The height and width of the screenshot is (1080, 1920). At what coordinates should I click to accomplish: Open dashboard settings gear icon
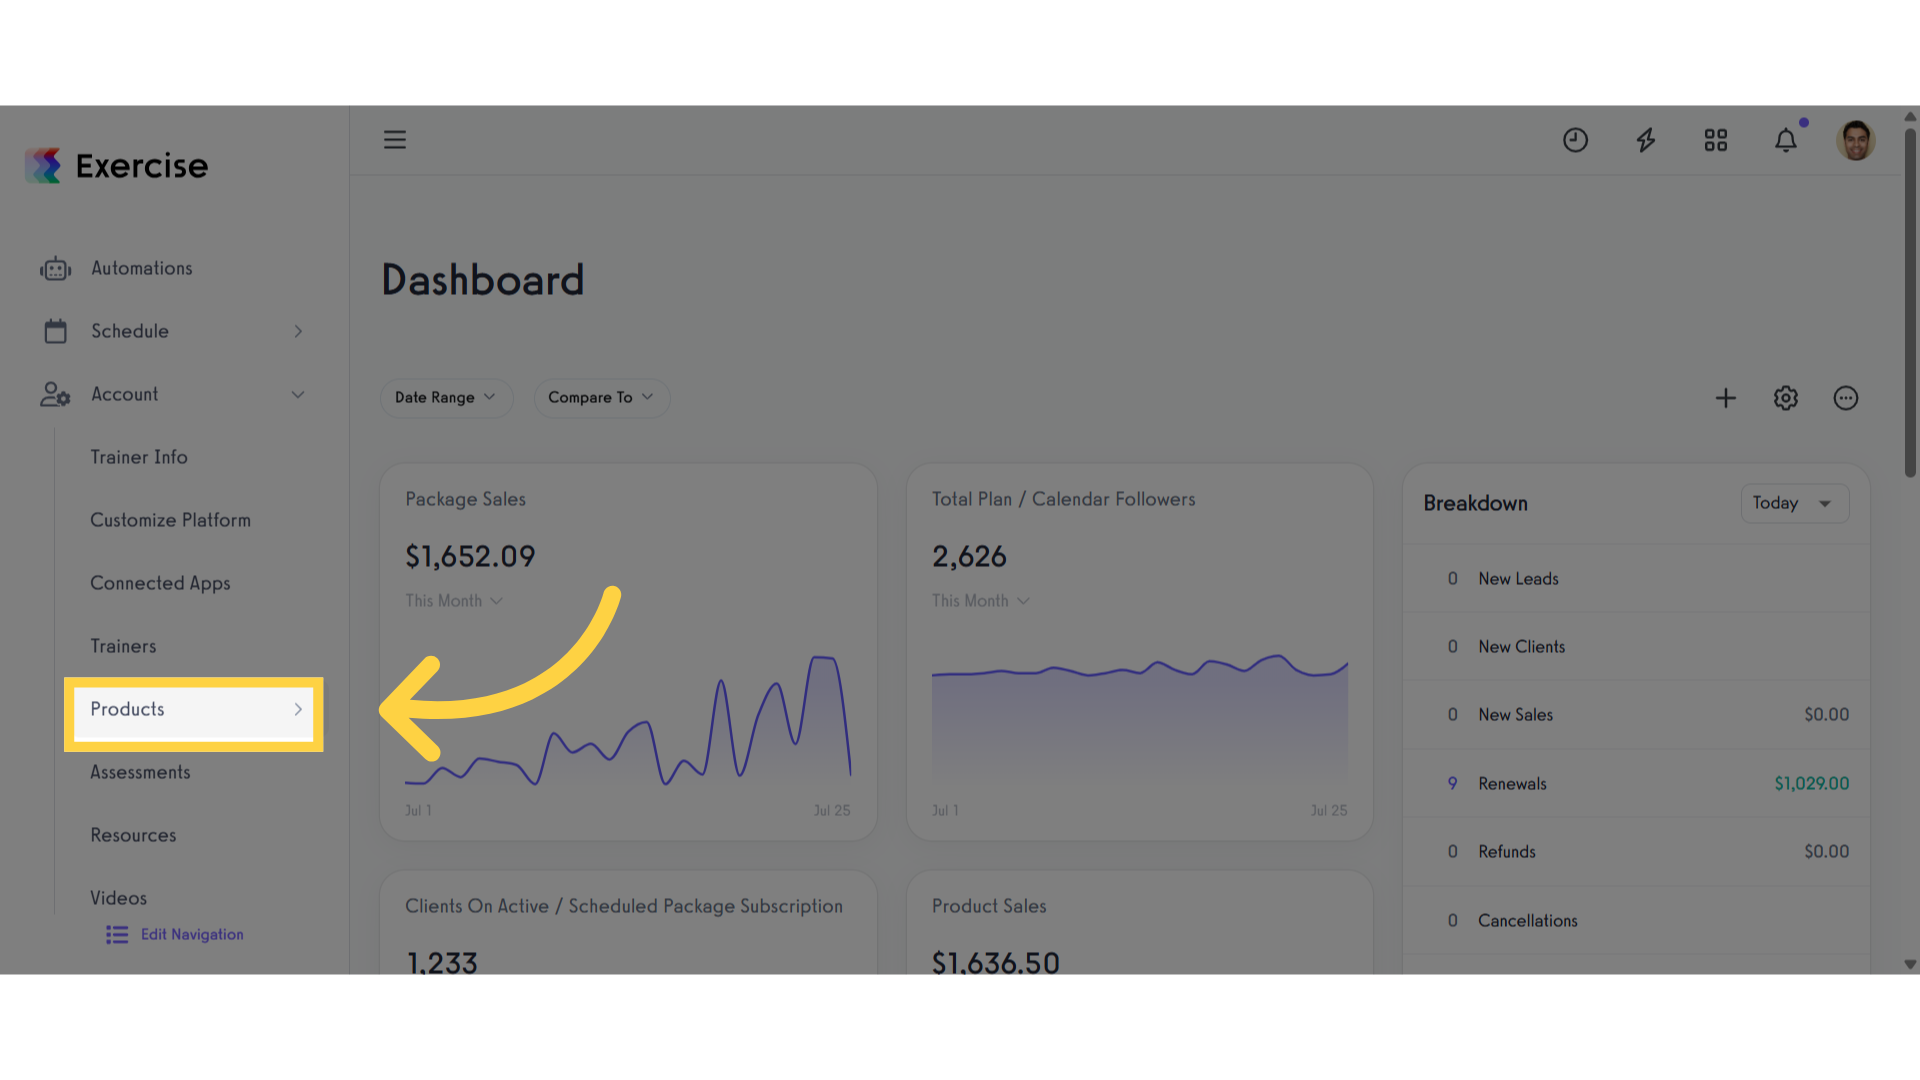click(1786, 398)
